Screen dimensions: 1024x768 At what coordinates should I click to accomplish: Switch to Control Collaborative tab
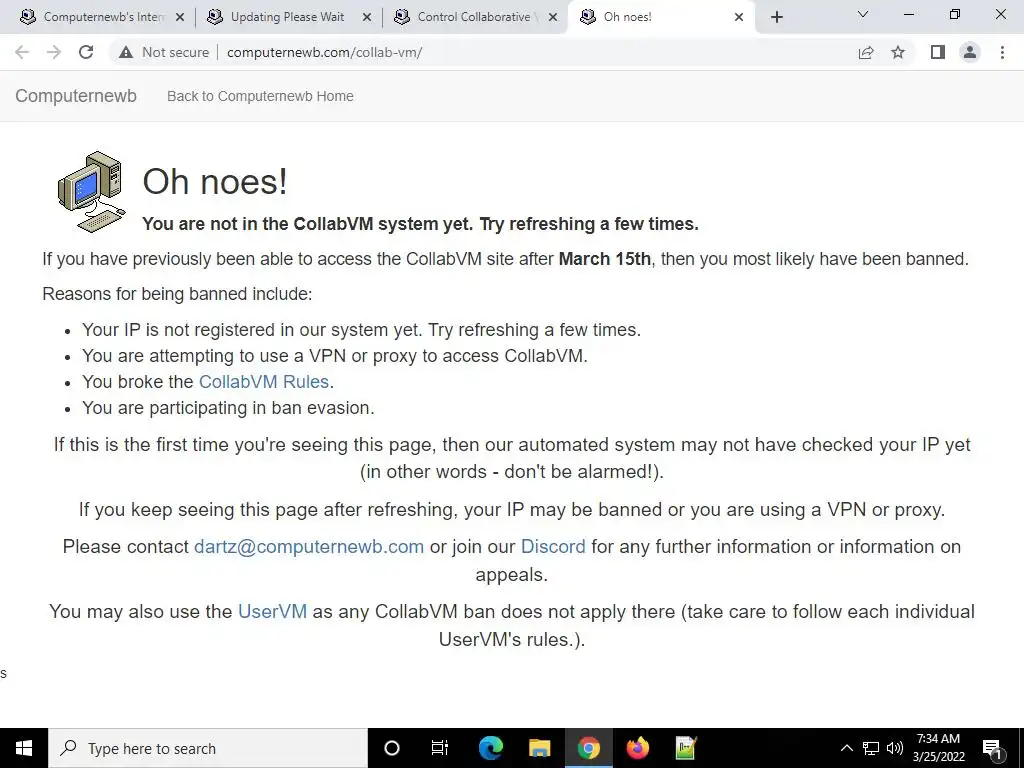pos(473,17)
